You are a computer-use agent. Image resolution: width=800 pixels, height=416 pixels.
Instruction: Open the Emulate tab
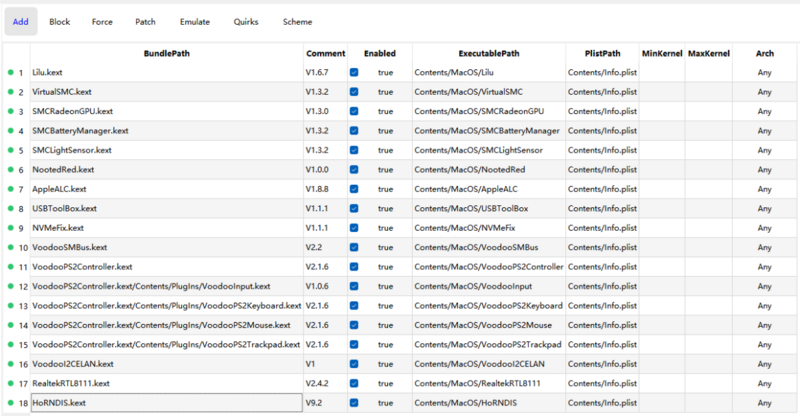click(195, 22)
